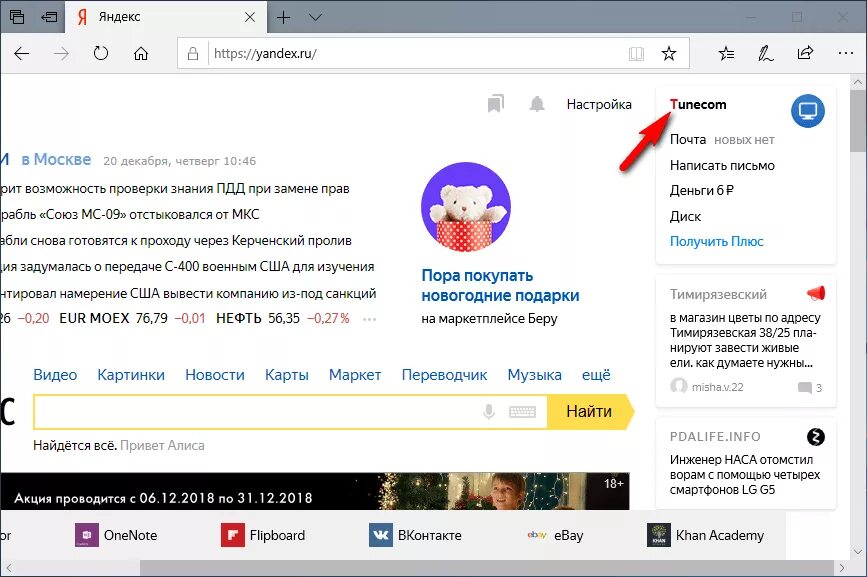Click the Tabs you've set aside icon
This screenshot has height=577, width=867.
coord(17,17)
